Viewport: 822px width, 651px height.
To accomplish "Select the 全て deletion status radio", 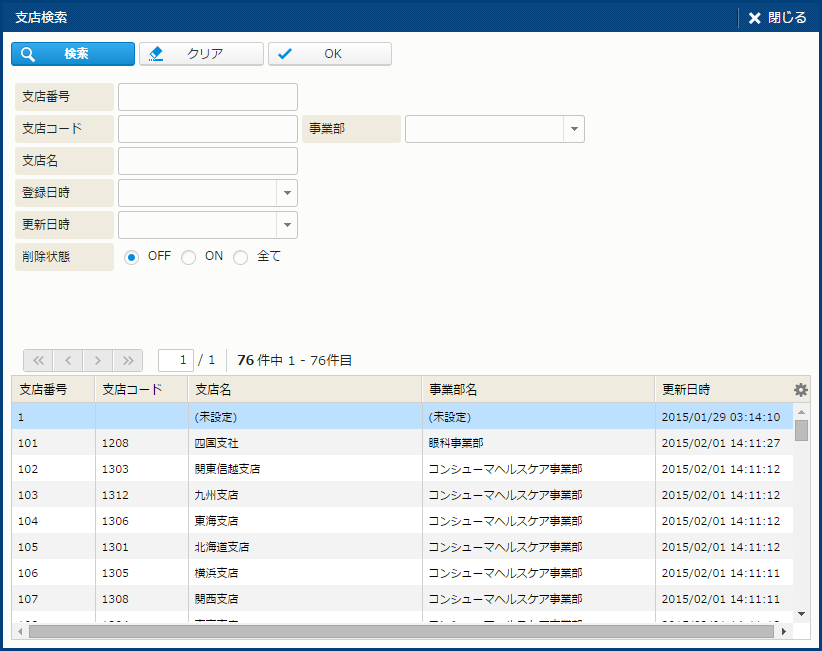I will click(x=240, y=257).
